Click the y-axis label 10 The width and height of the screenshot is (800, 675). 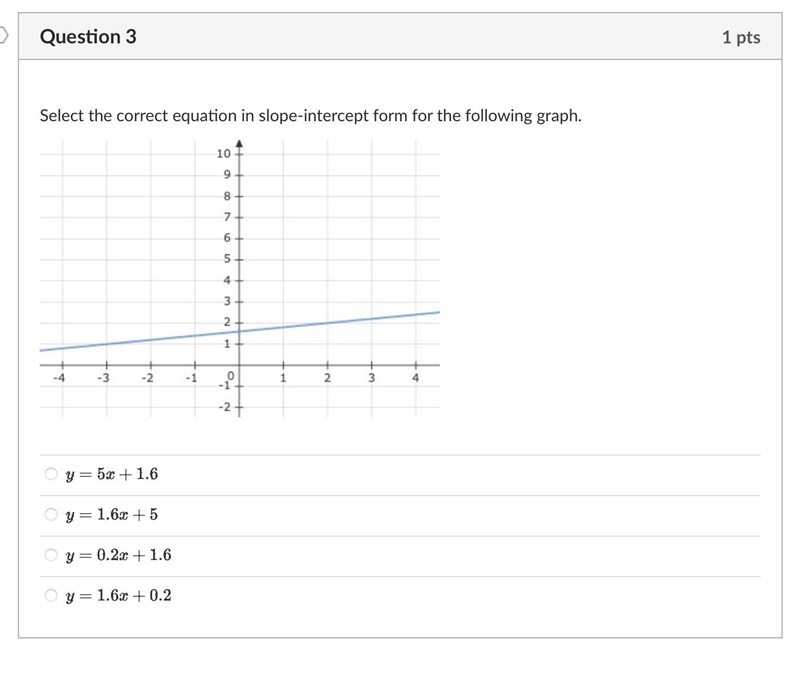click(223, 154)
